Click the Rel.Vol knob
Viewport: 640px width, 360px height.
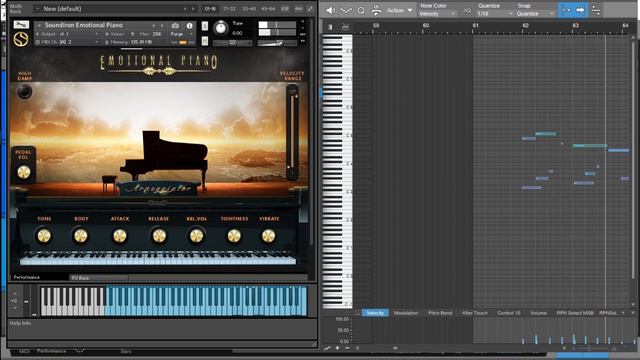pos(196,236)
